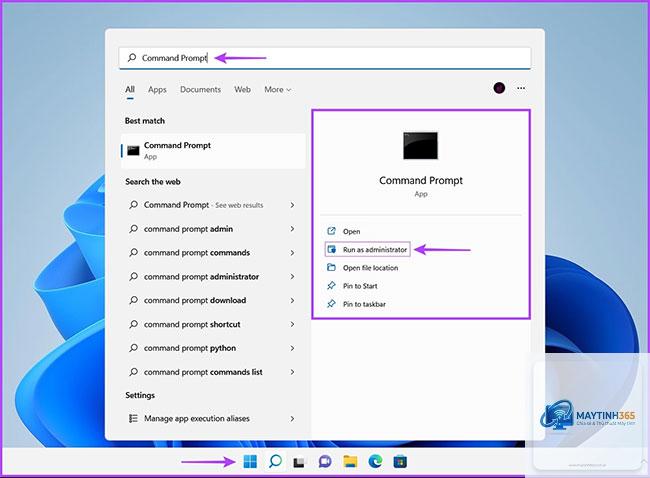Open Search from the taskbar magnifier icon
Screen dimensions: 650x478
point(275,461)
